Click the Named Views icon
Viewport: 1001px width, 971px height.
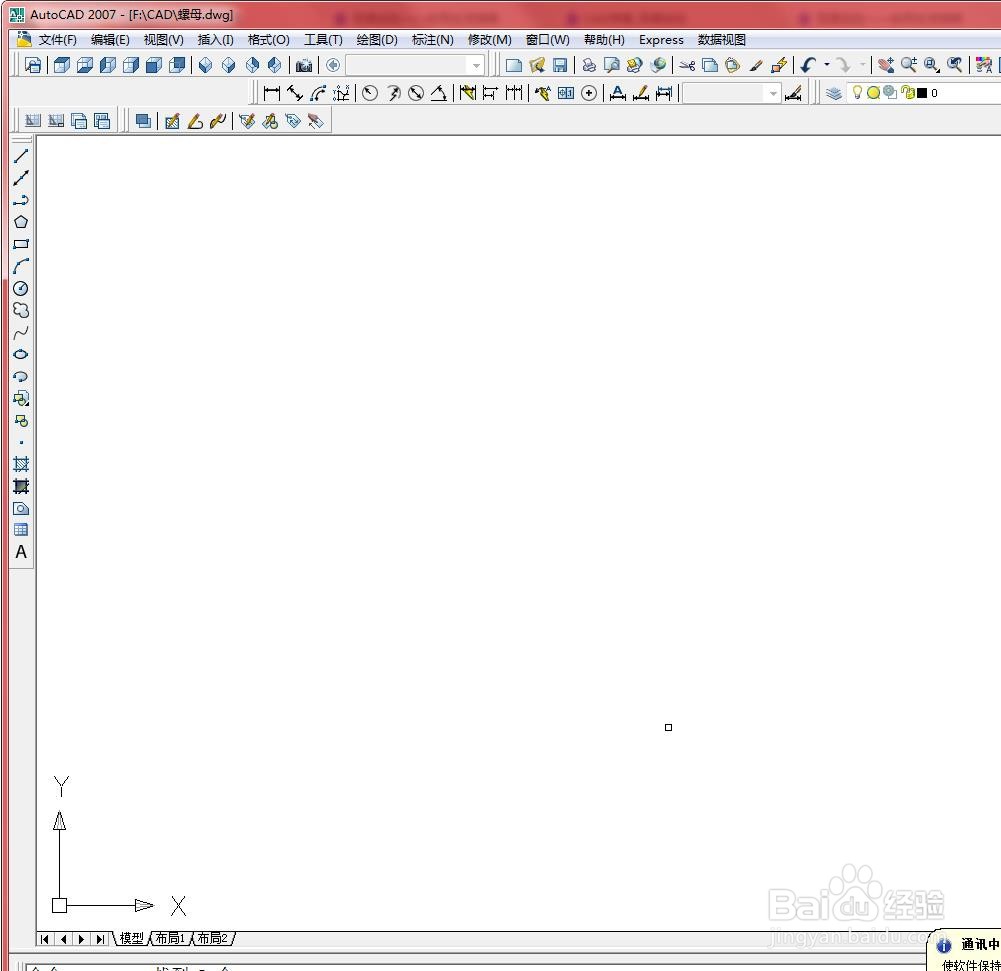click(x=33, y=65)
